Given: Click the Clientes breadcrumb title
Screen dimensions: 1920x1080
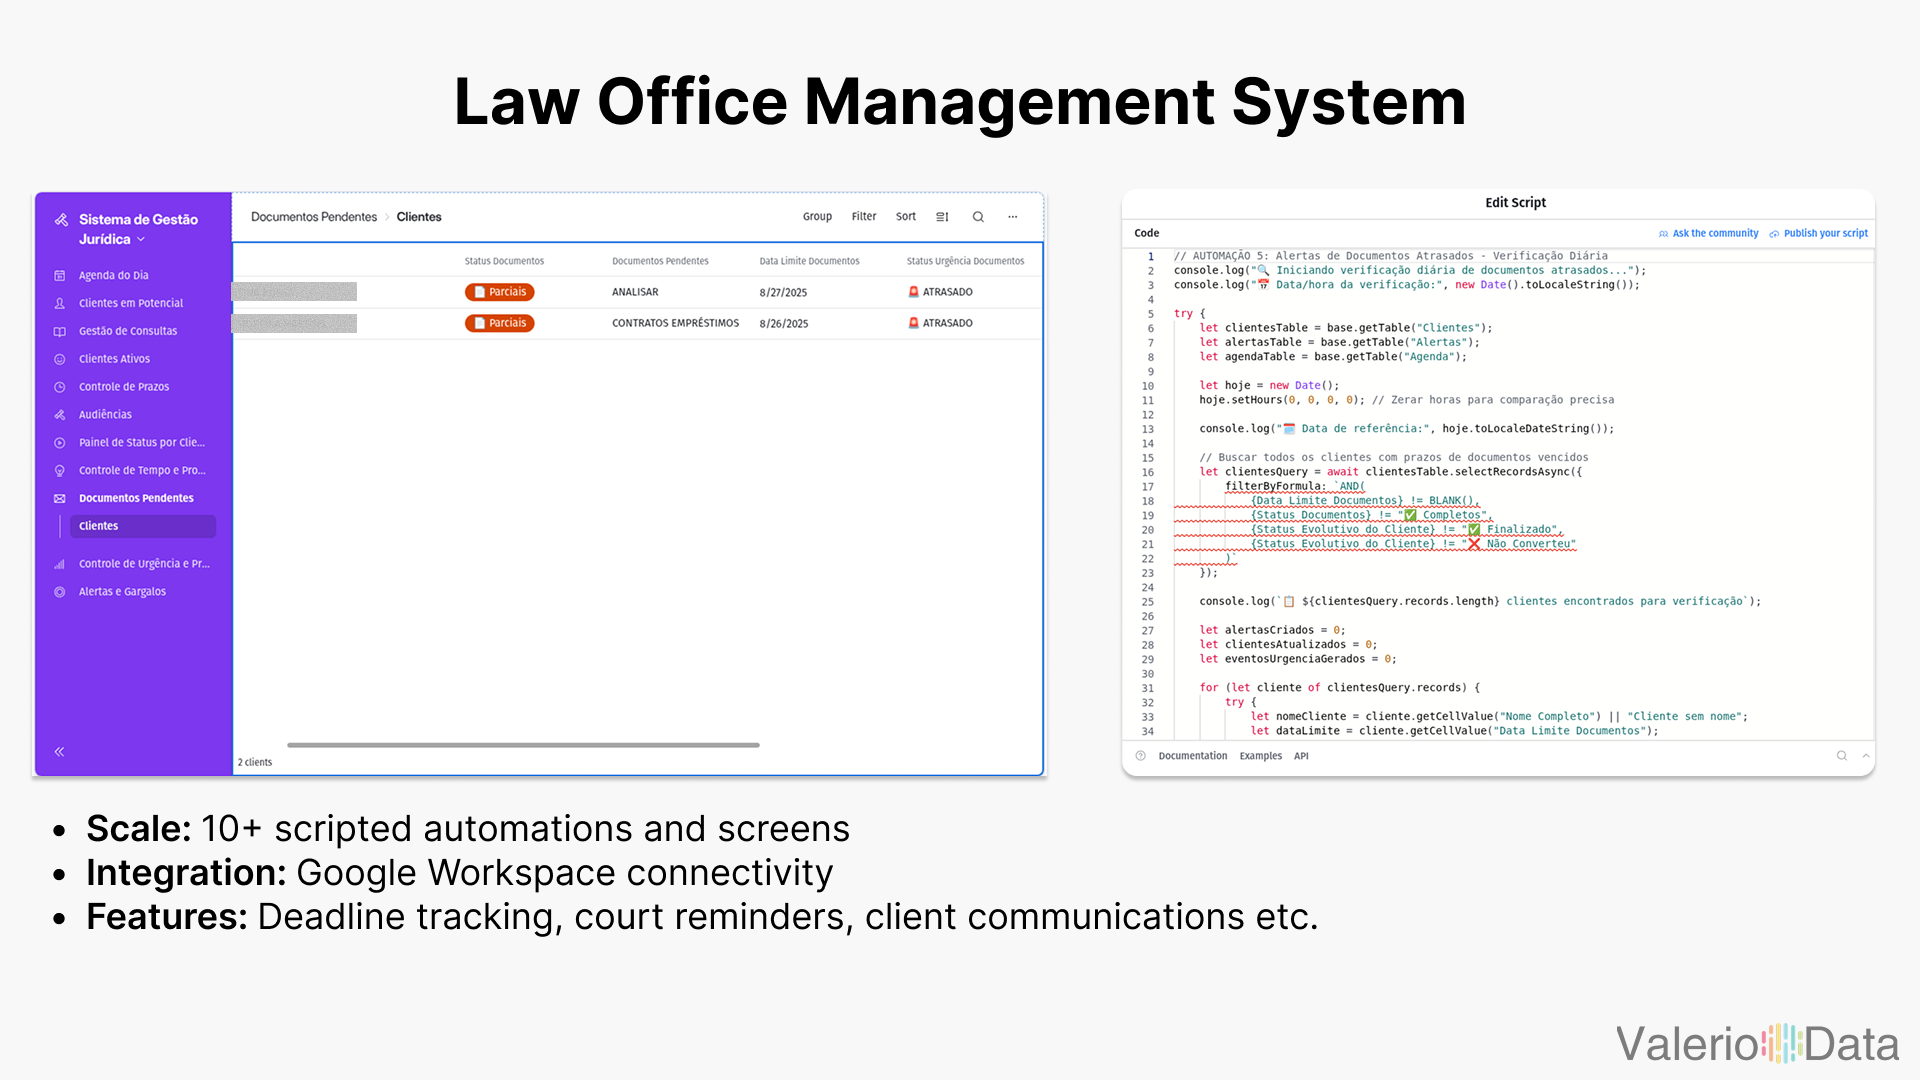Looking at the screenshot, I should [x=419, y=217].
